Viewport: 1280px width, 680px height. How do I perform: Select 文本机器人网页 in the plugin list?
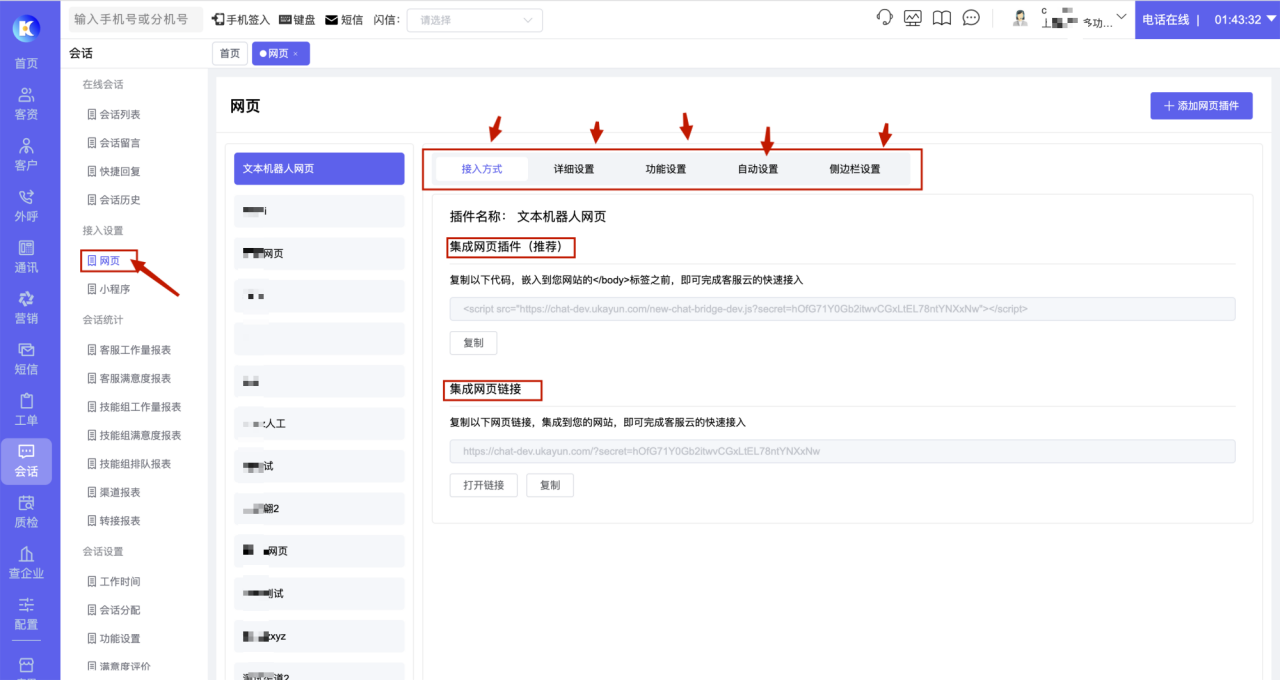click(x=319, y=169)
